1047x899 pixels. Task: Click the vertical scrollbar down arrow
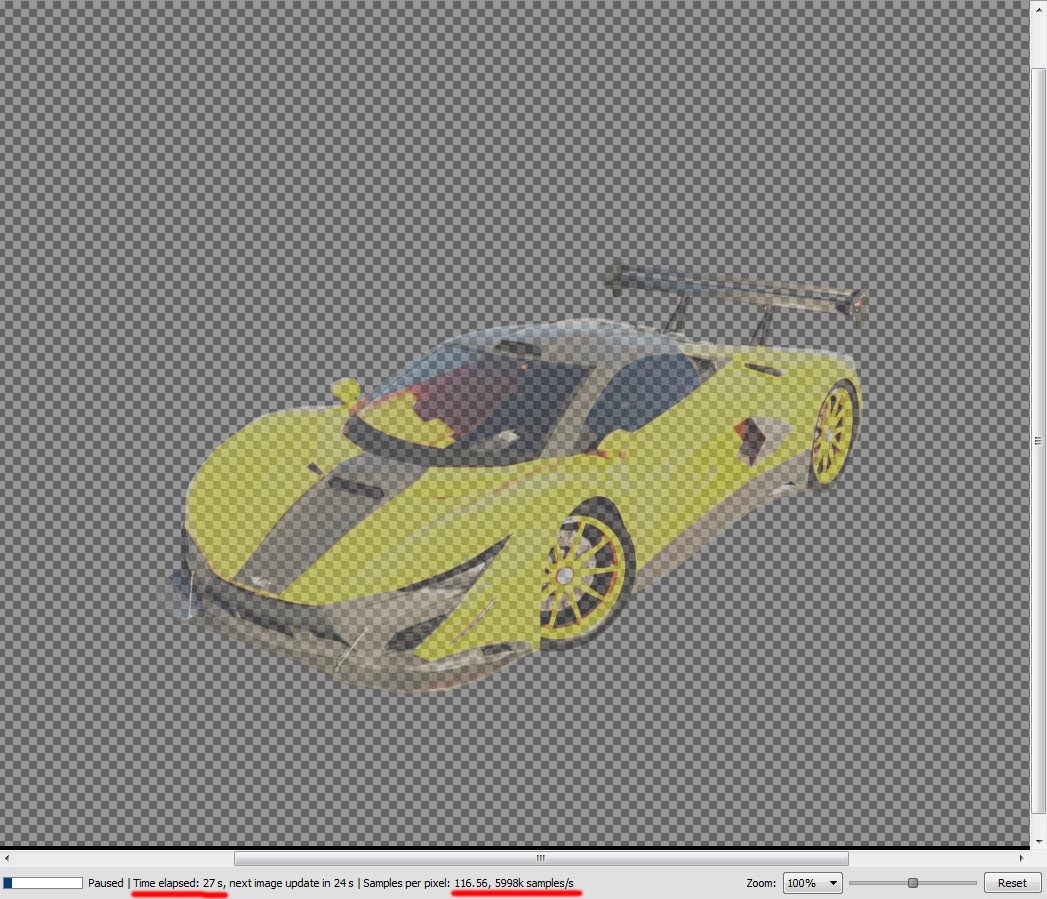coord(1038,840)
